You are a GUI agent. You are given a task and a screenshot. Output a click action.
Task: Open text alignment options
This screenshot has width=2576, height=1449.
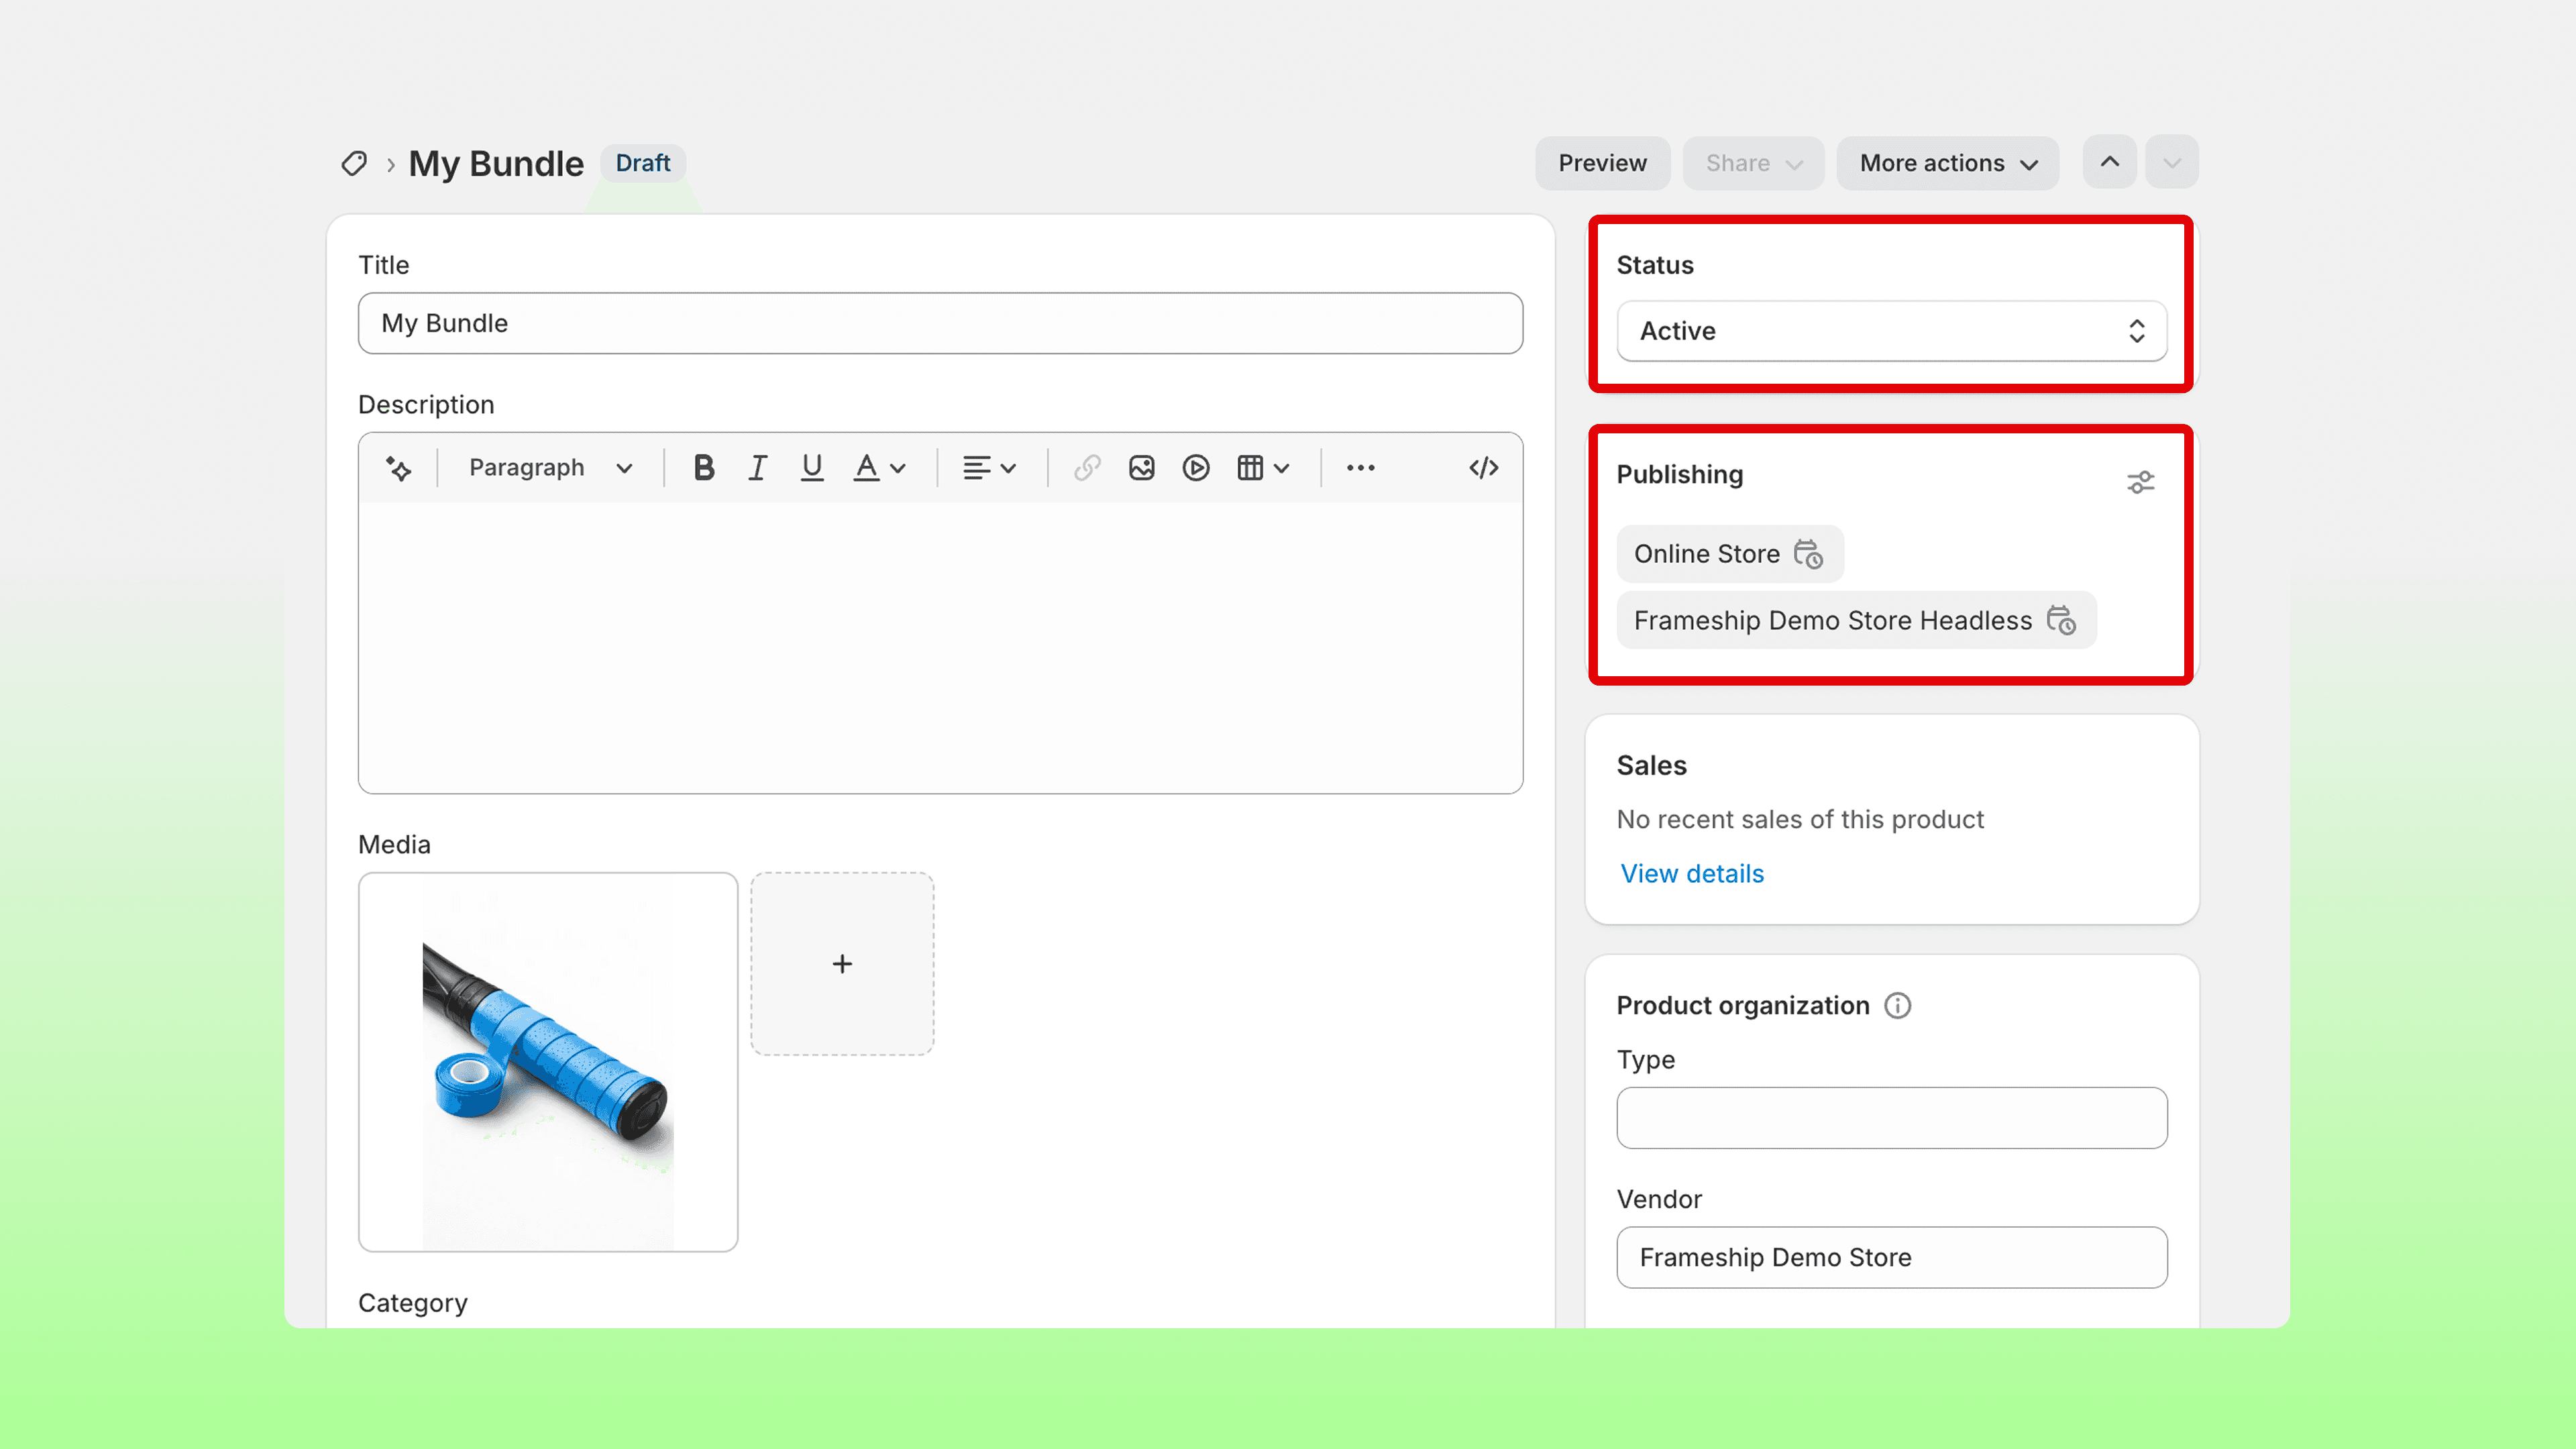point(988,468)
